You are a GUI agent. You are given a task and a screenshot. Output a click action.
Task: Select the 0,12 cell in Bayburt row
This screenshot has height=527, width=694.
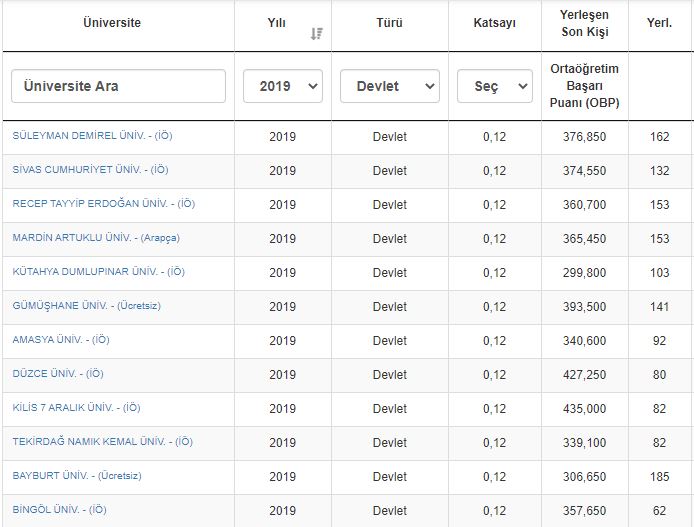click(x=494, y=477)
